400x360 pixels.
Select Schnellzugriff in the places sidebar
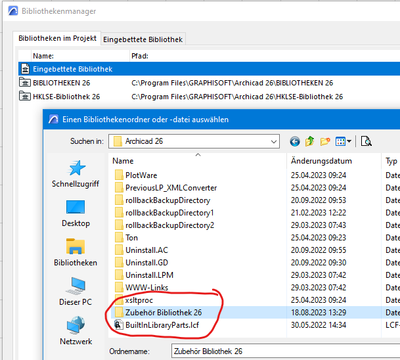pyautogui.click(x=75, y=174)
